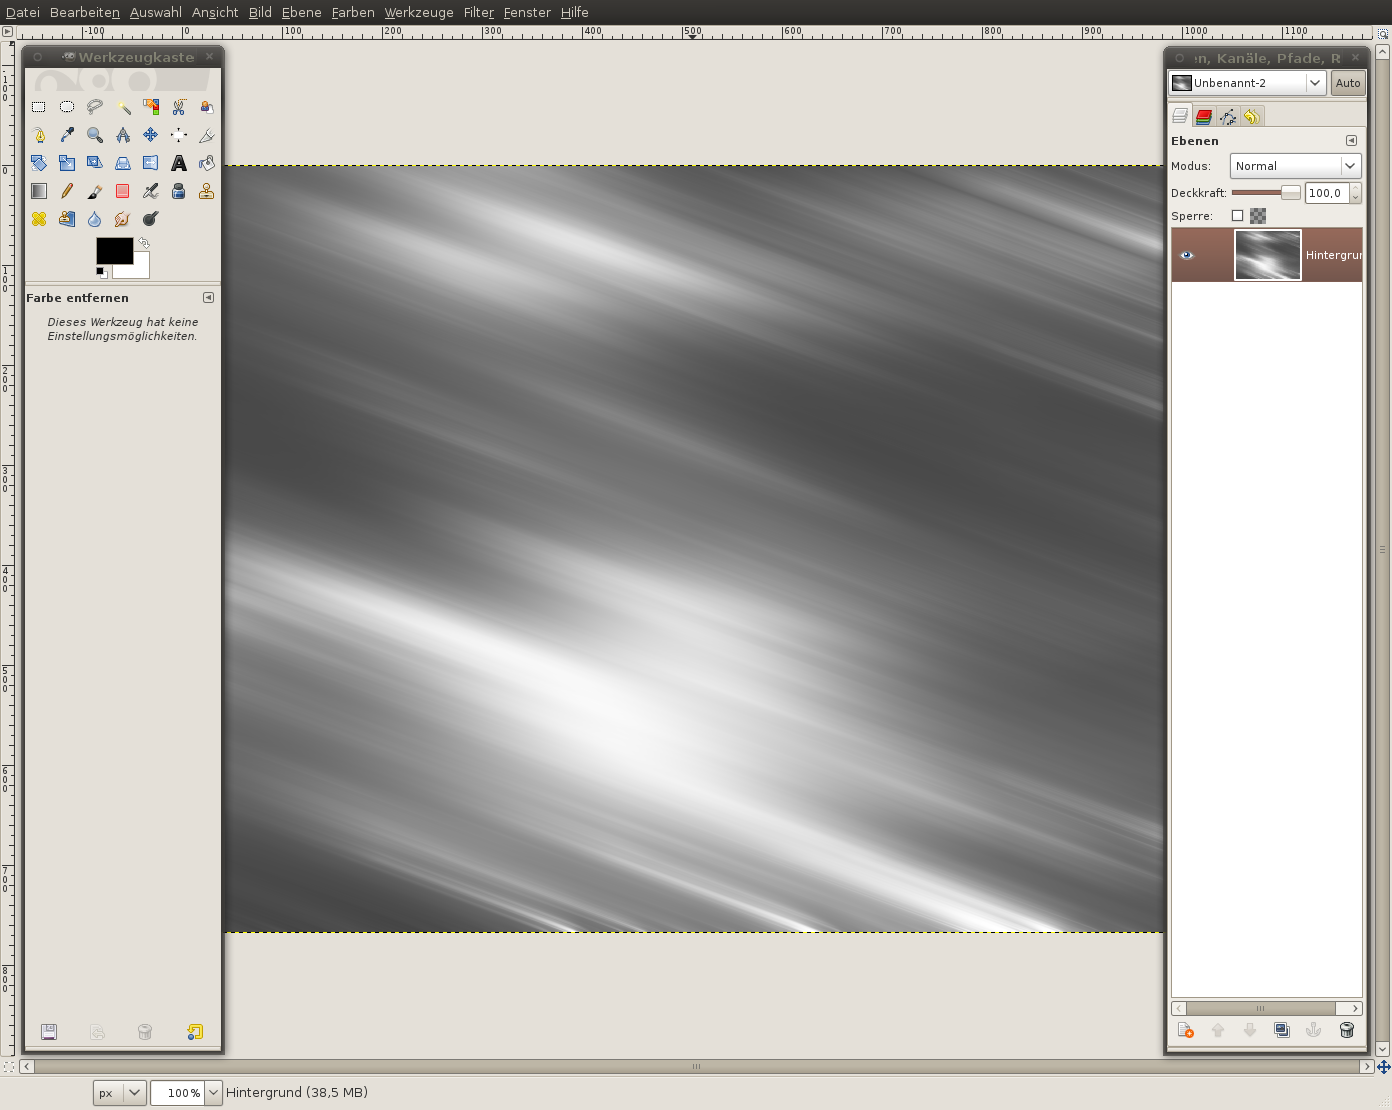Select the Text tool

tap(179, 163)
